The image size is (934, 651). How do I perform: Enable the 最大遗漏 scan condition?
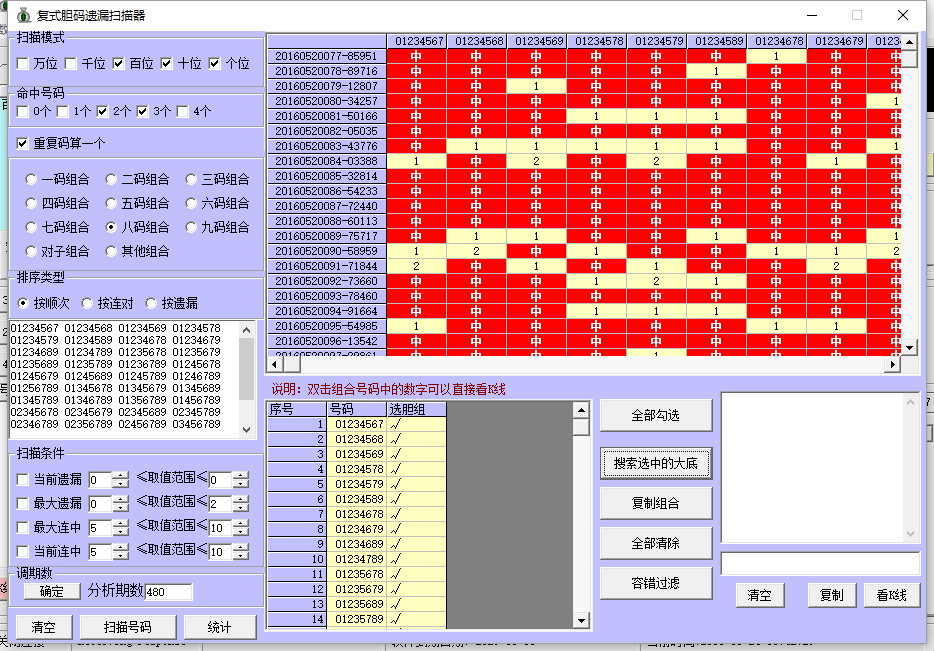pos(23,503)
